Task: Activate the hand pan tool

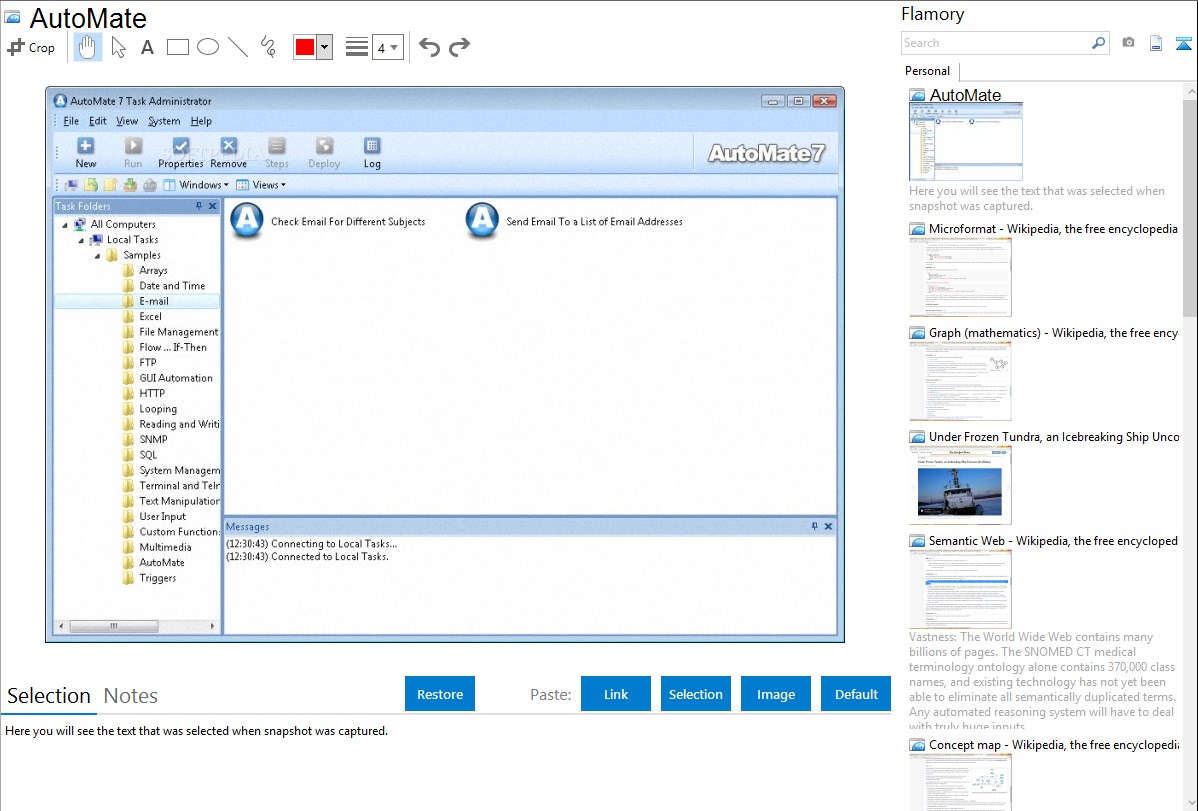Action: pyautogui.click(x=87, y=47)
